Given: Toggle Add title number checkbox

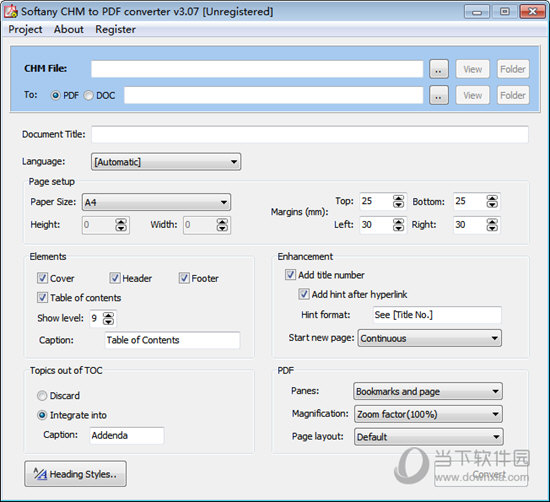Looking at the screenshot, I should pyautogui.click(x=290, y=275).
